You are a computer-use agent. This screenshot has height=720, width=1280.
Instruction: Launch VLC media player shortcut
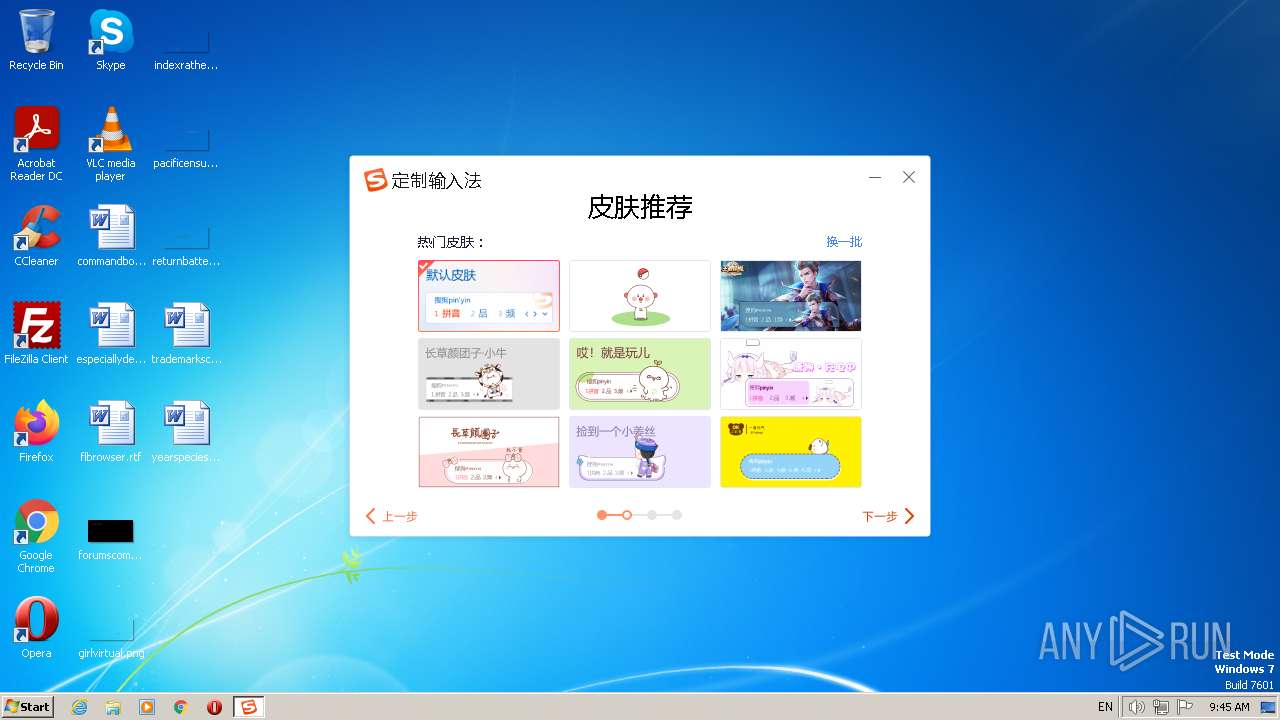tap(111, 144)
